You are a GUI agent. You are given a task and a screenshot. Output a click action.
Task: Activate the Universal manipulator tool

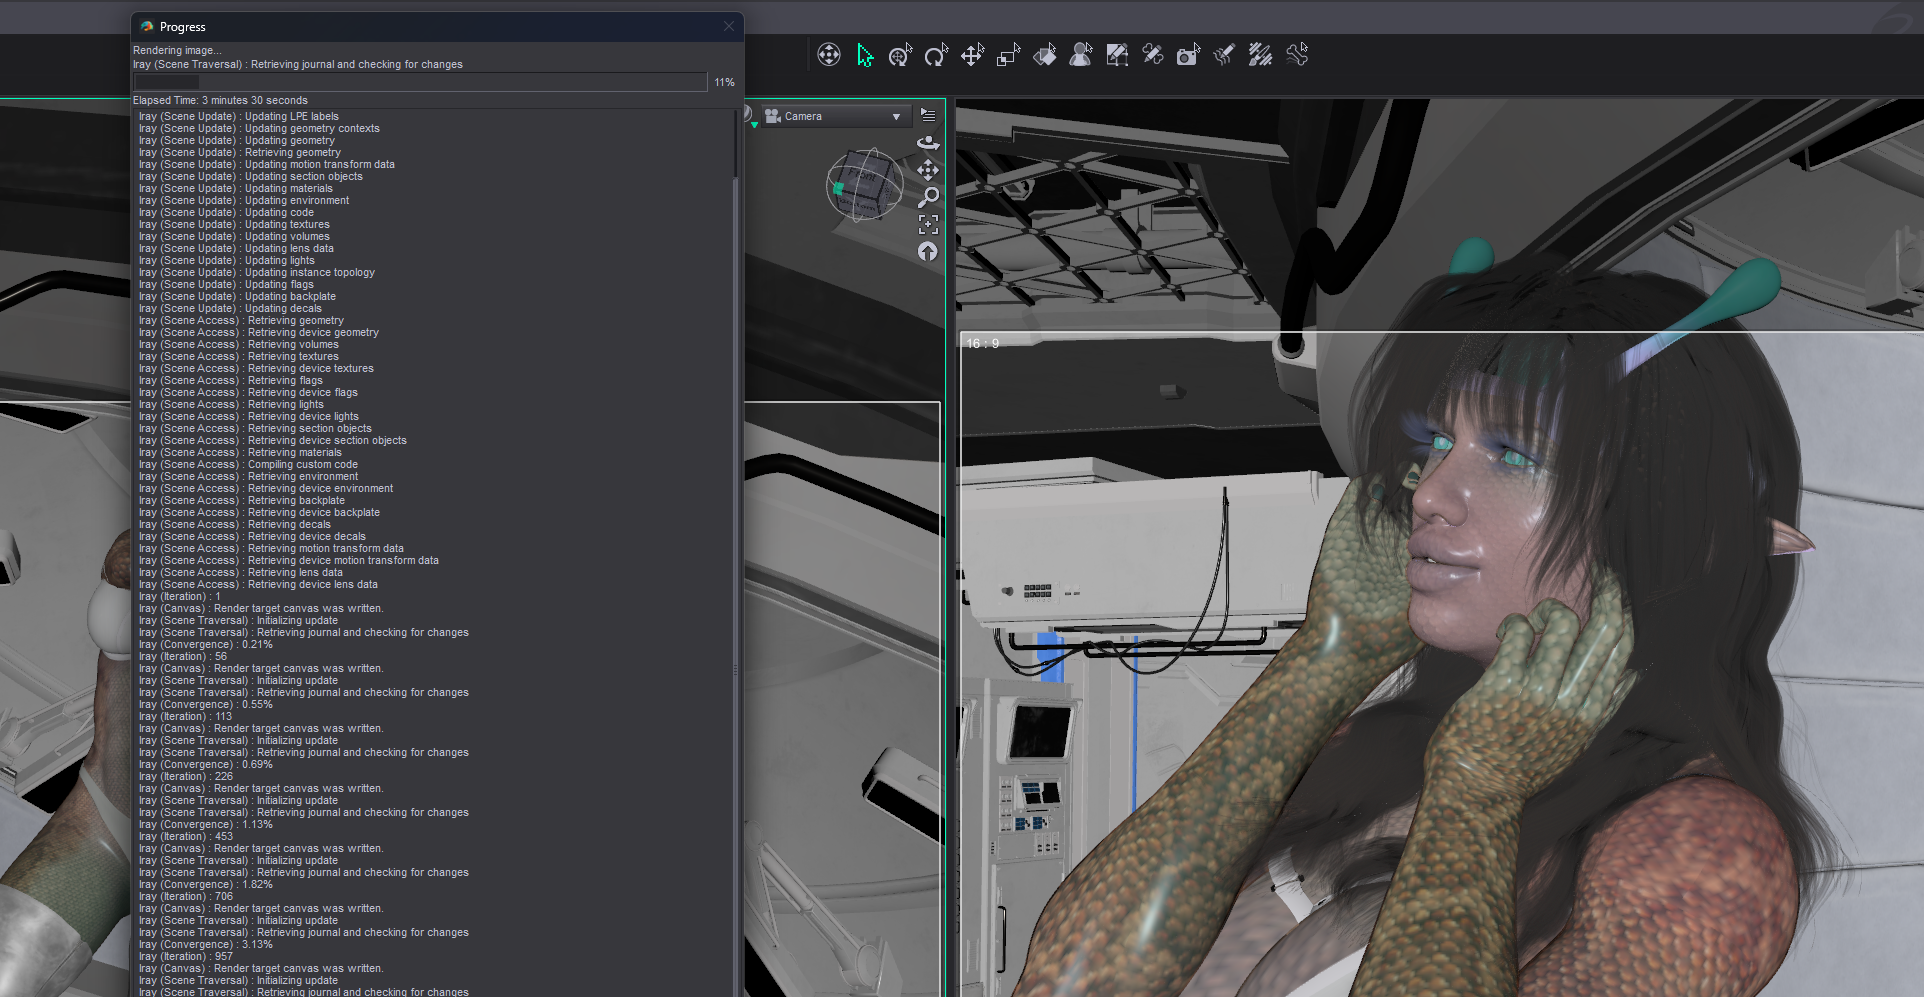900,55
